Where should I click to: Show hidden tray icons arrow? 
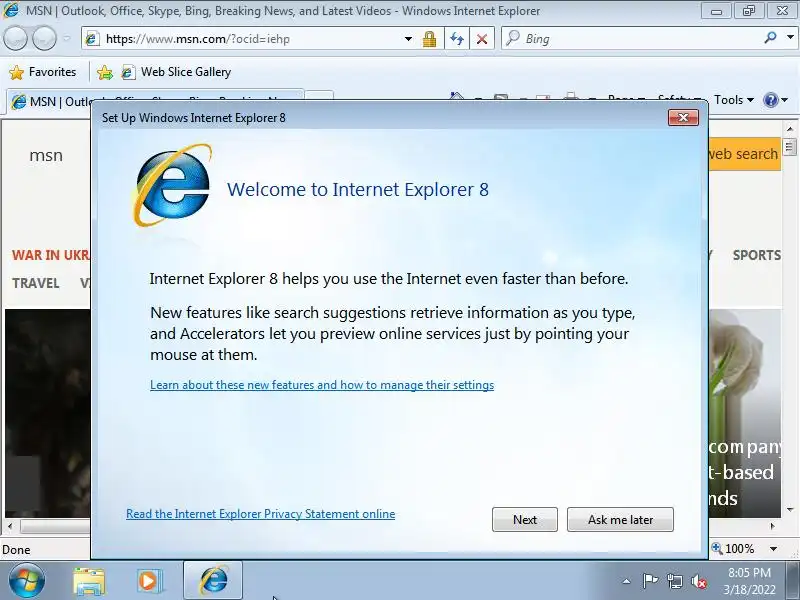pyautogui.click(x=627, y=581)
